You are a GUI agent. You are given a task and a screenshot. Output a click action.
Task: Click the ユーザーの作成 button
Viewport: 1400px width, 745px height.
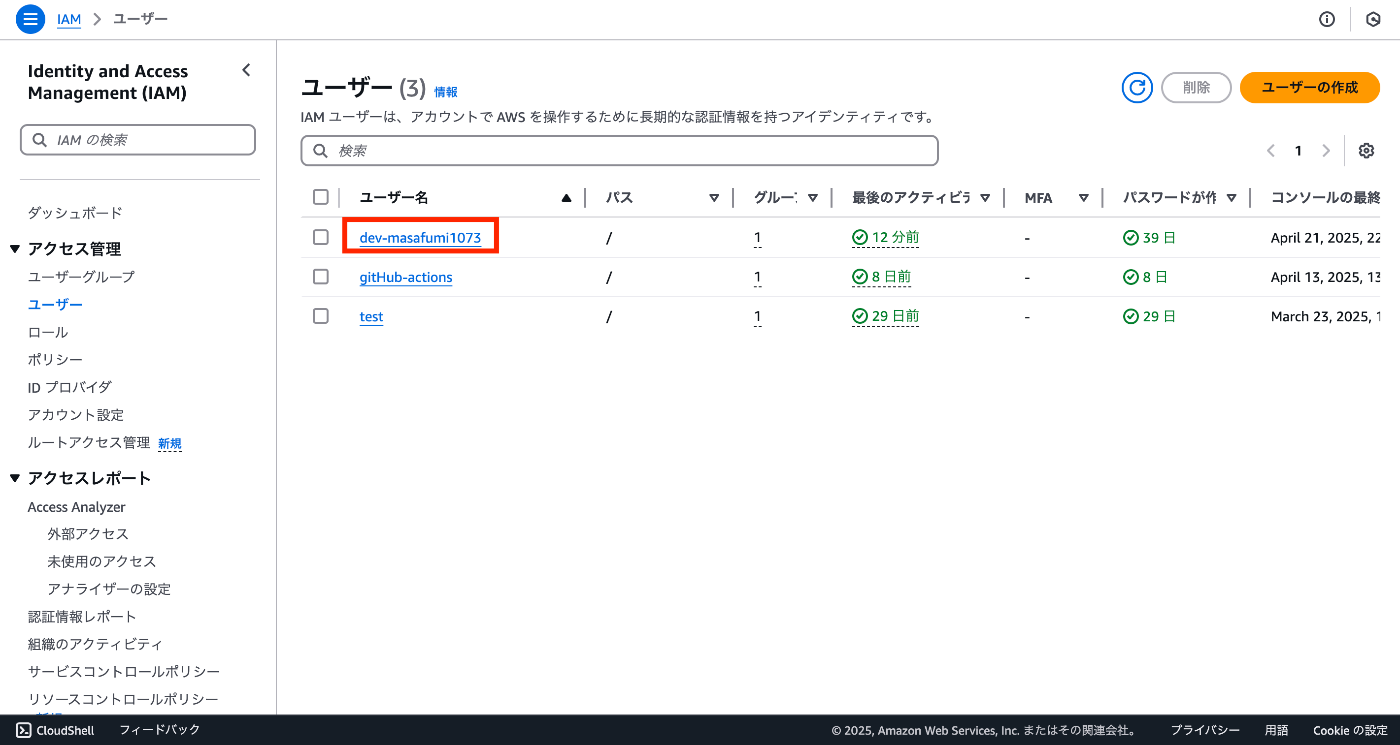point(1310,88)
